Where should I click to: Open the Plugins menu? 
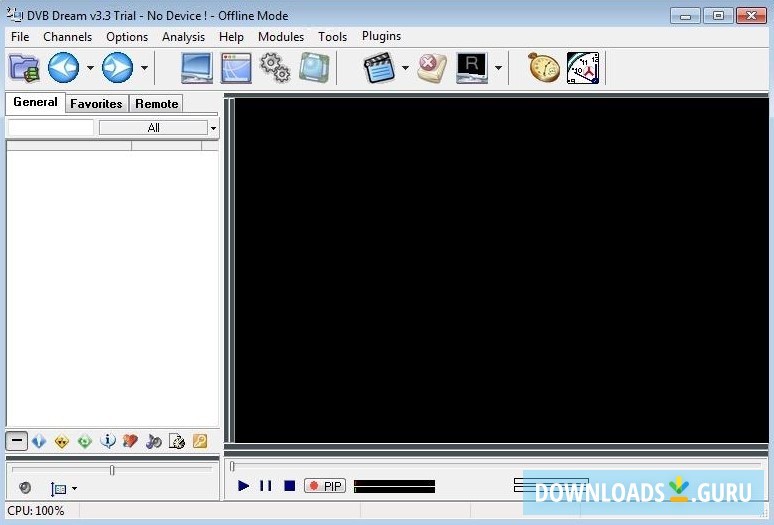tap(381, 36)
